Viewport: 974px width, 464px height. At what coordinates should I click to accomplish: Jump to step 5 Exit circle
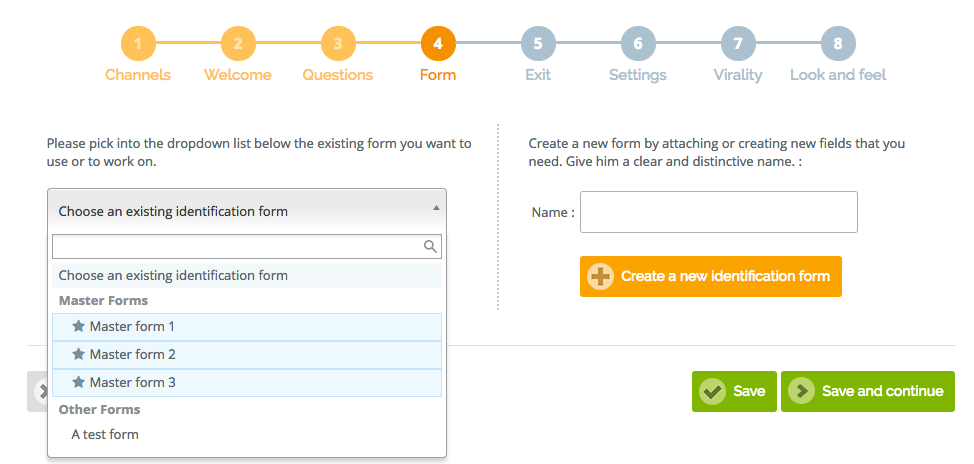(538, 44)
